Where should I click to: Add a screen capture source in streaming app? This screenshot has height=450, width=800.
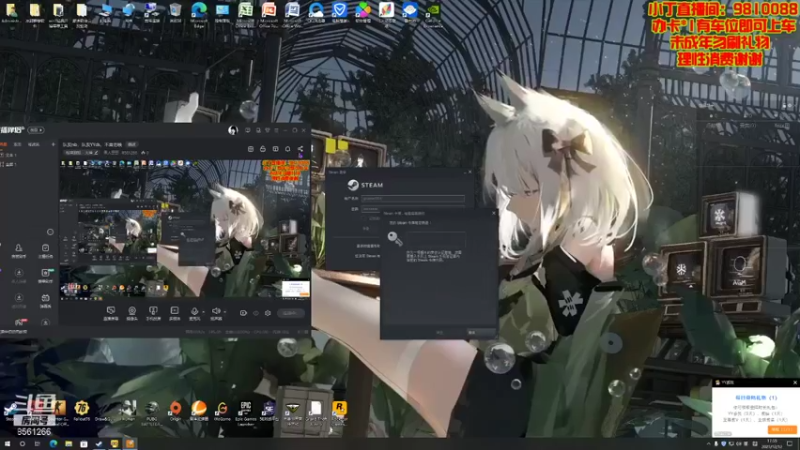point(111,313)
